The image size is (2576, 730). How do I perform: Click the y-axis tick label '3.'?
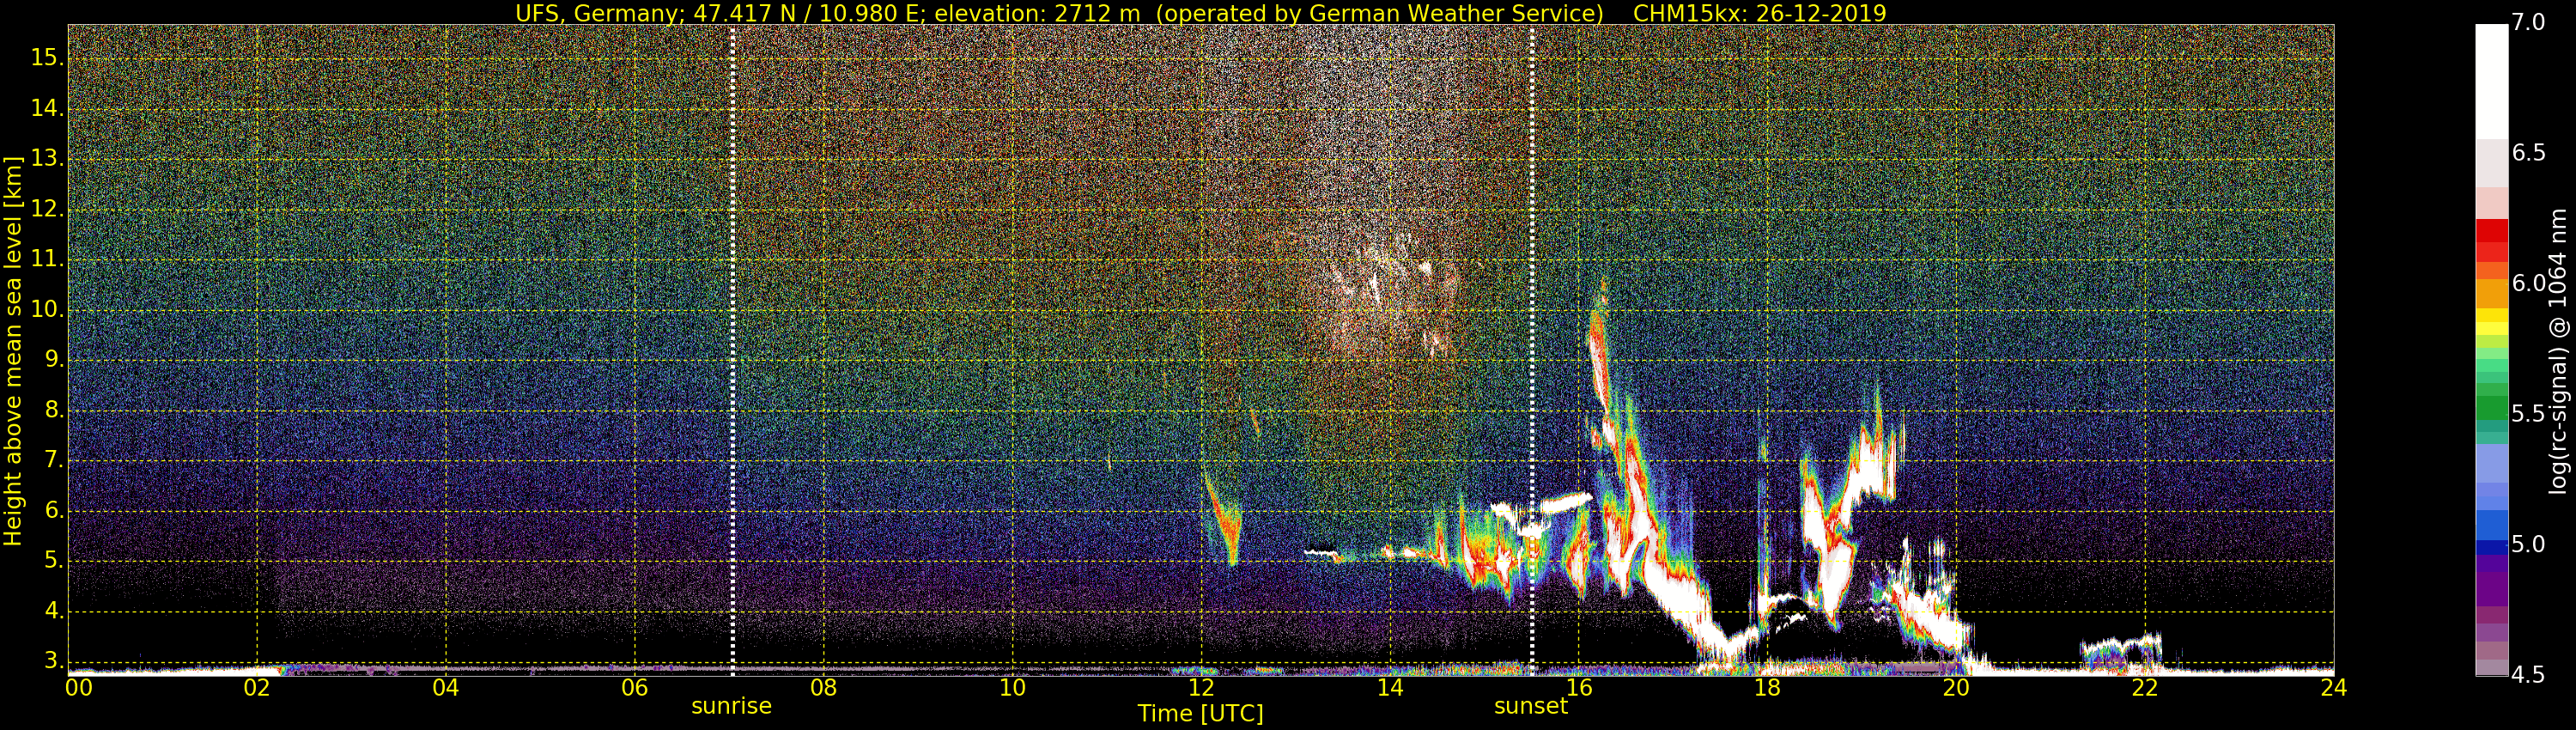[54, 661]
